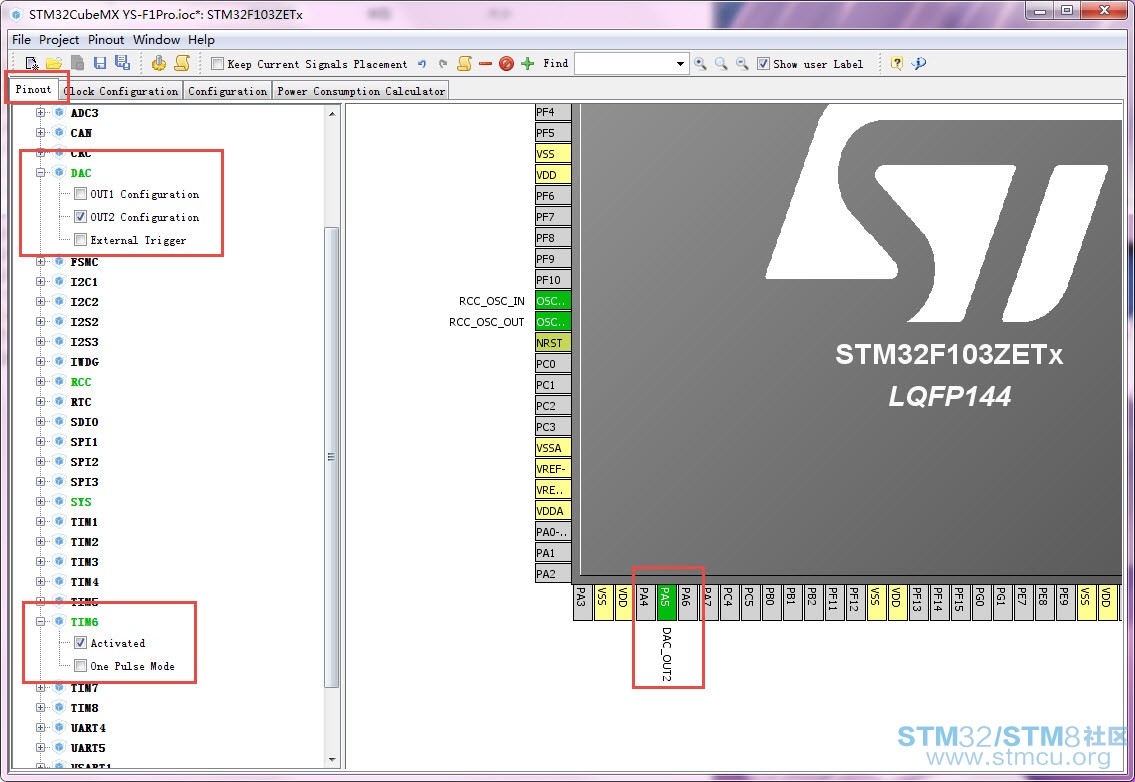Click the DAC peripheral cube icon
The image size is (1135, 782).
coord(59,172)
